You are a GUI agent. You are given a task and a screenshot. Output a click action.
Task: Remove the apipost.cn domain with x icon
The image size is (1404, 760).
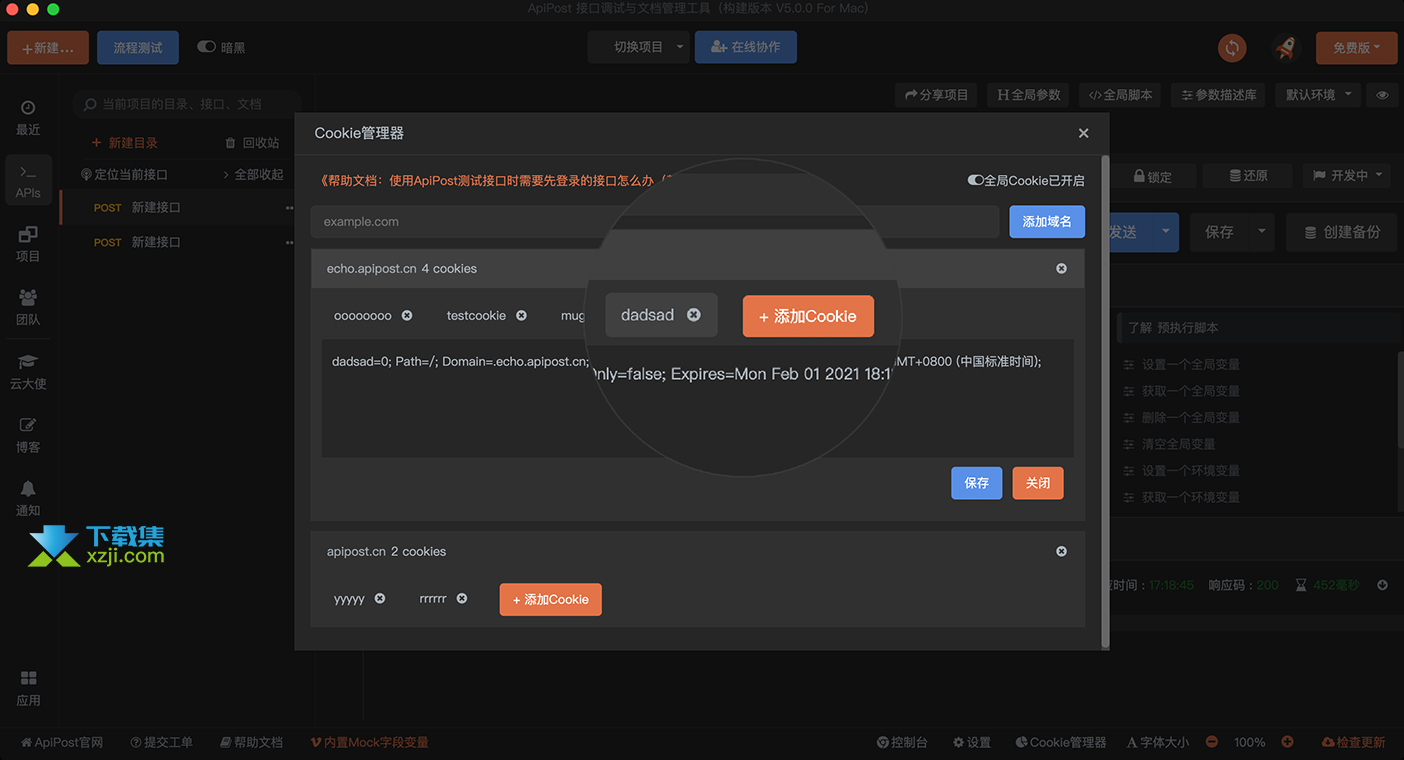click(1061, 551)
